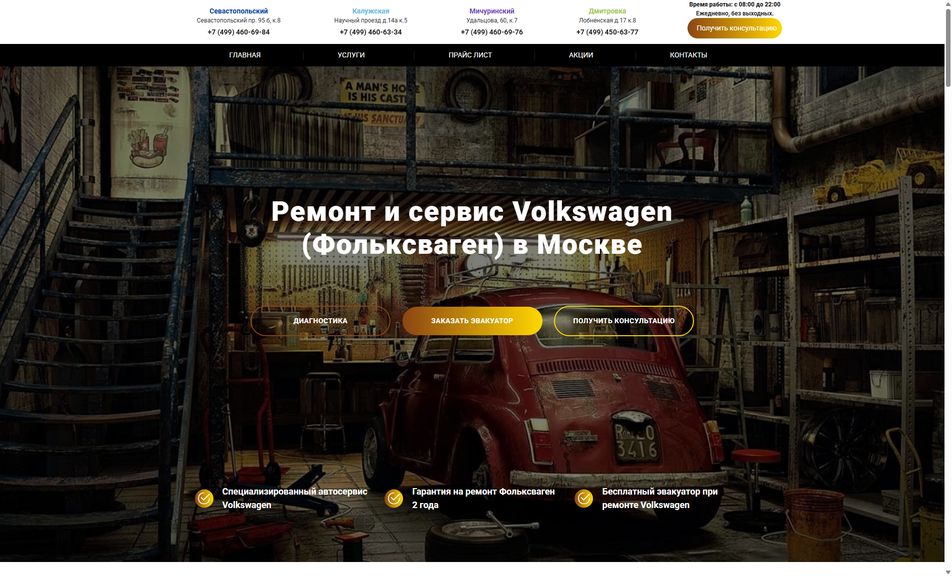Click the header Получить консультацию button
The height and width of the screenshot is (576, 952).
point(735,28)
